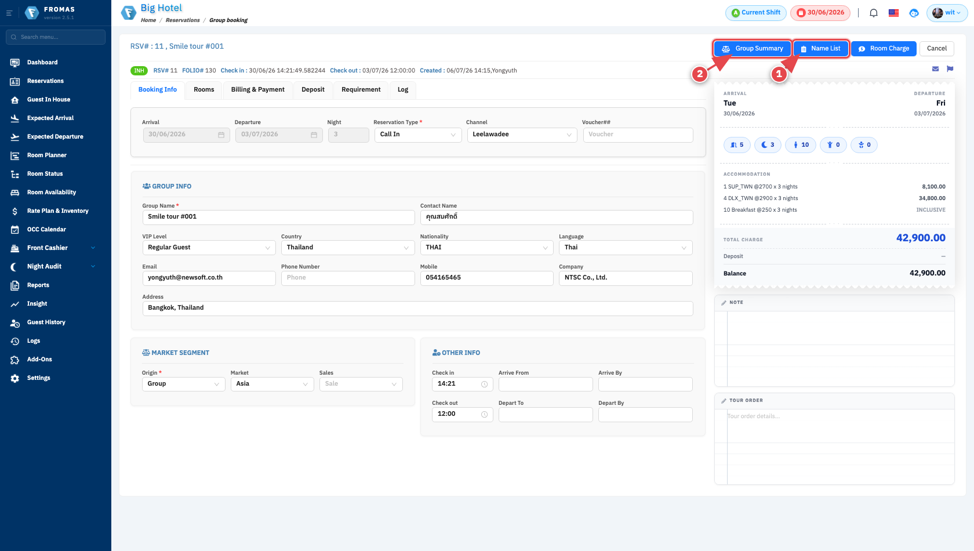Open the Channel Leelawadee dropdown
The image size is (974, 551).
pyautogui.click(x=522, y=135)
